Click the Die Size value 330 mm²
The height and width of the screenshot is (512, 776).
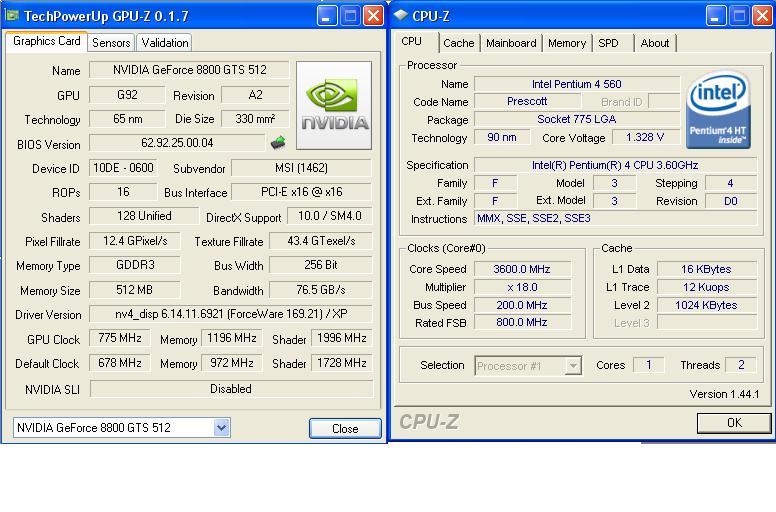pyautogui.click(x=255, y=119)
